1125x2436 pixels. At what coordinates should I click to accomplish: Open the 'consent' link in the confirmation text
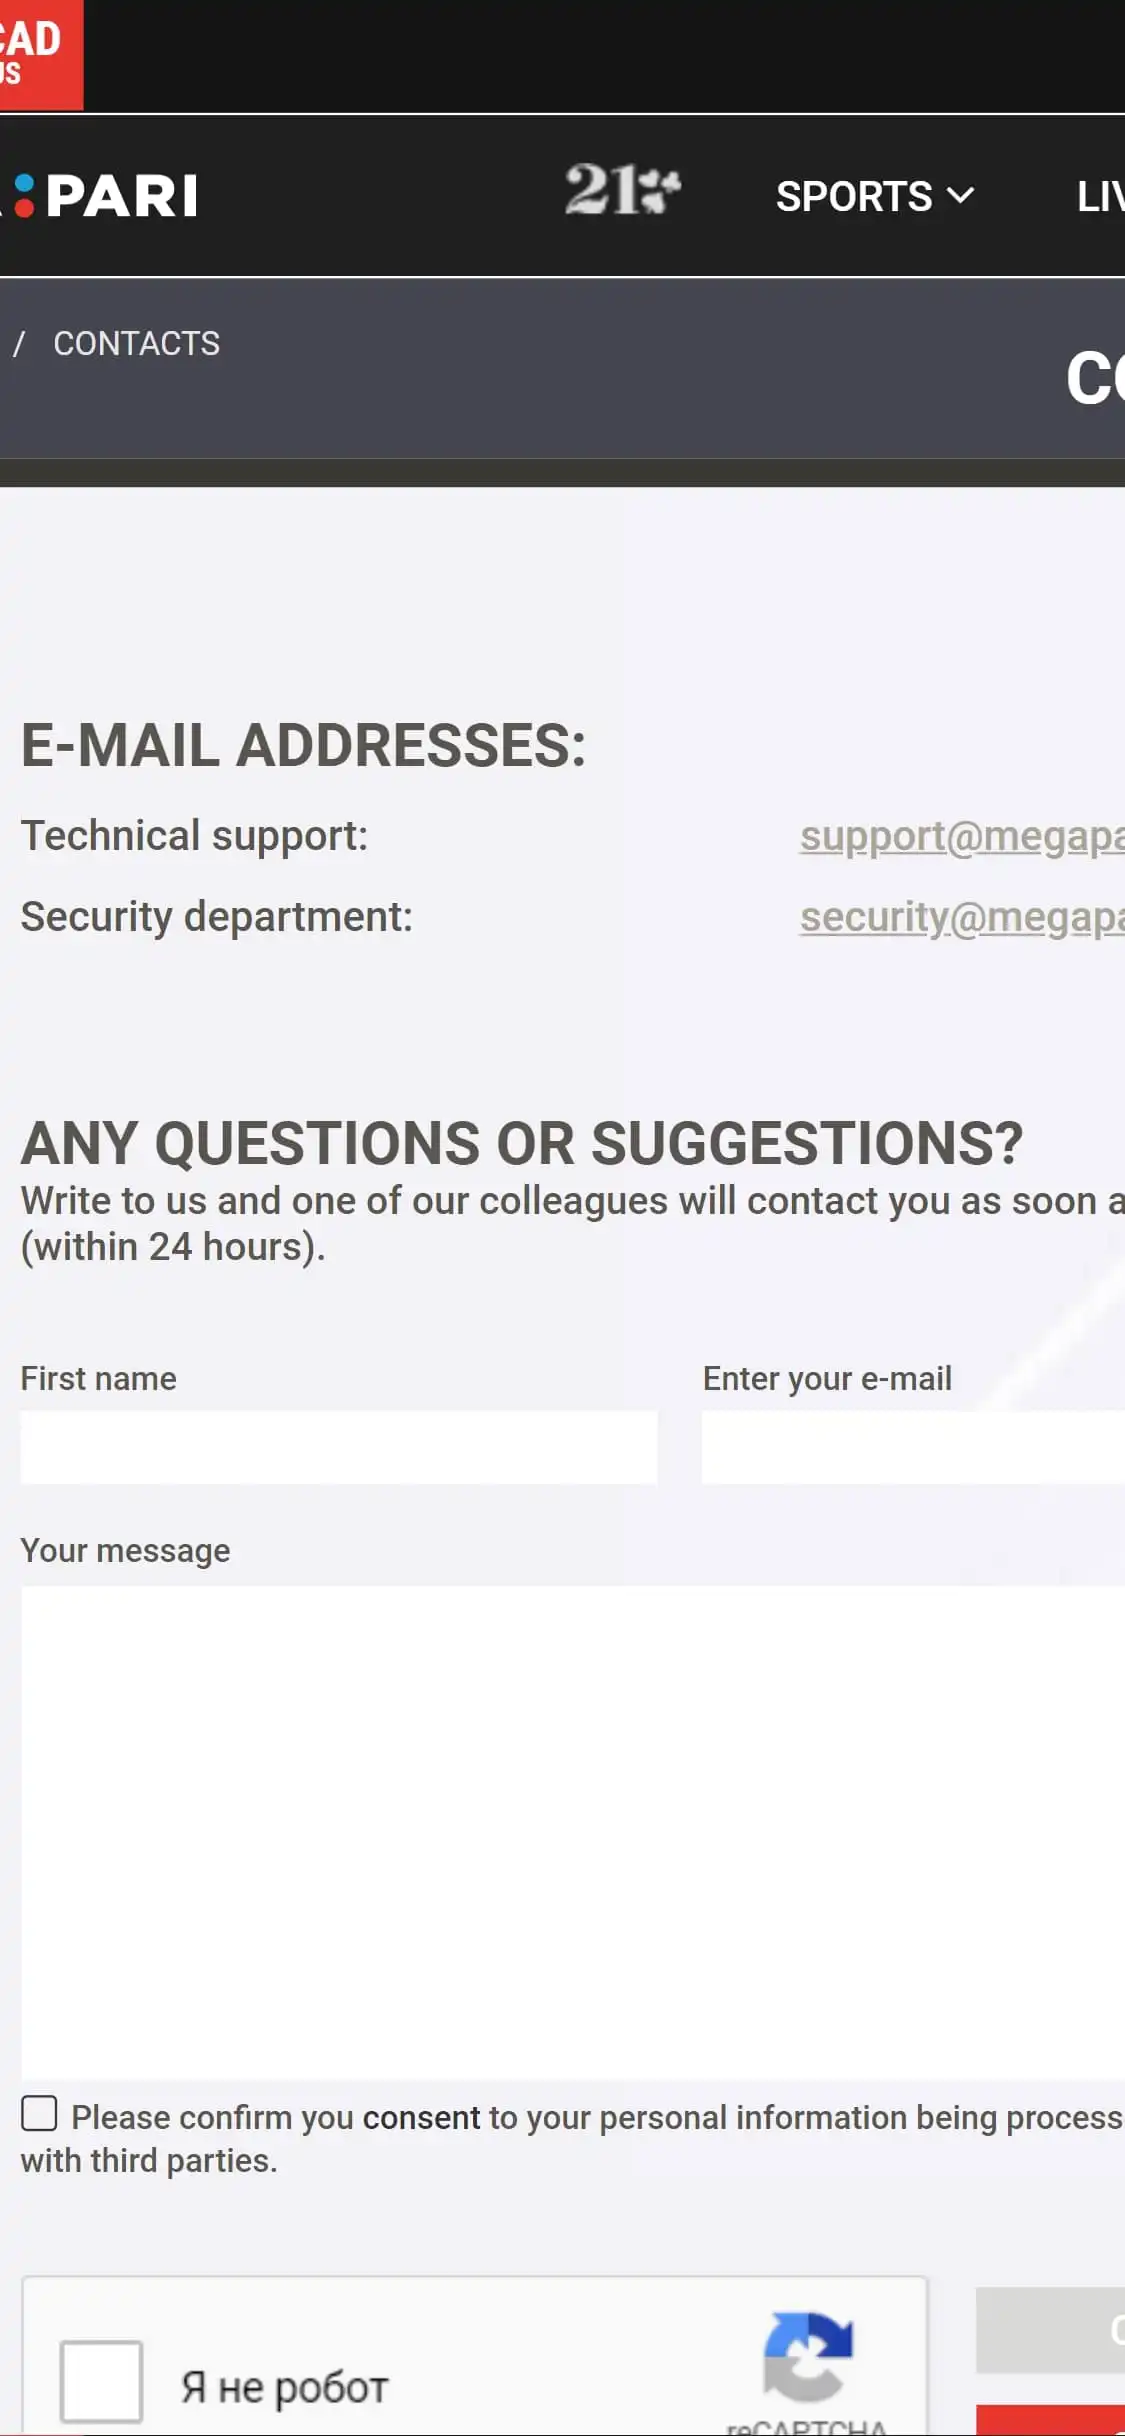coord(421,2118)
